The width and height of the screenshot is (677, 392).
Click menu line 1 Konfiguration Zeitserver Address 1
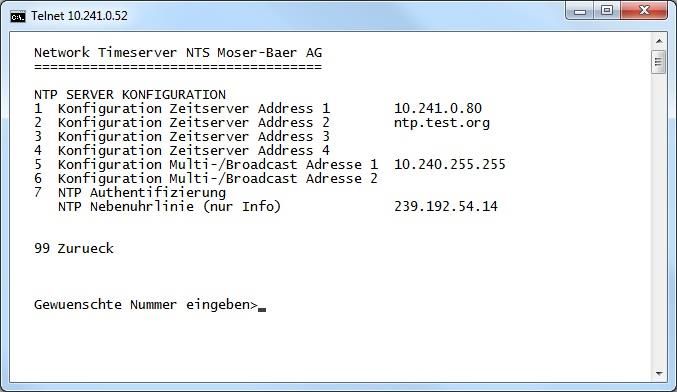[x=182, y=108]
